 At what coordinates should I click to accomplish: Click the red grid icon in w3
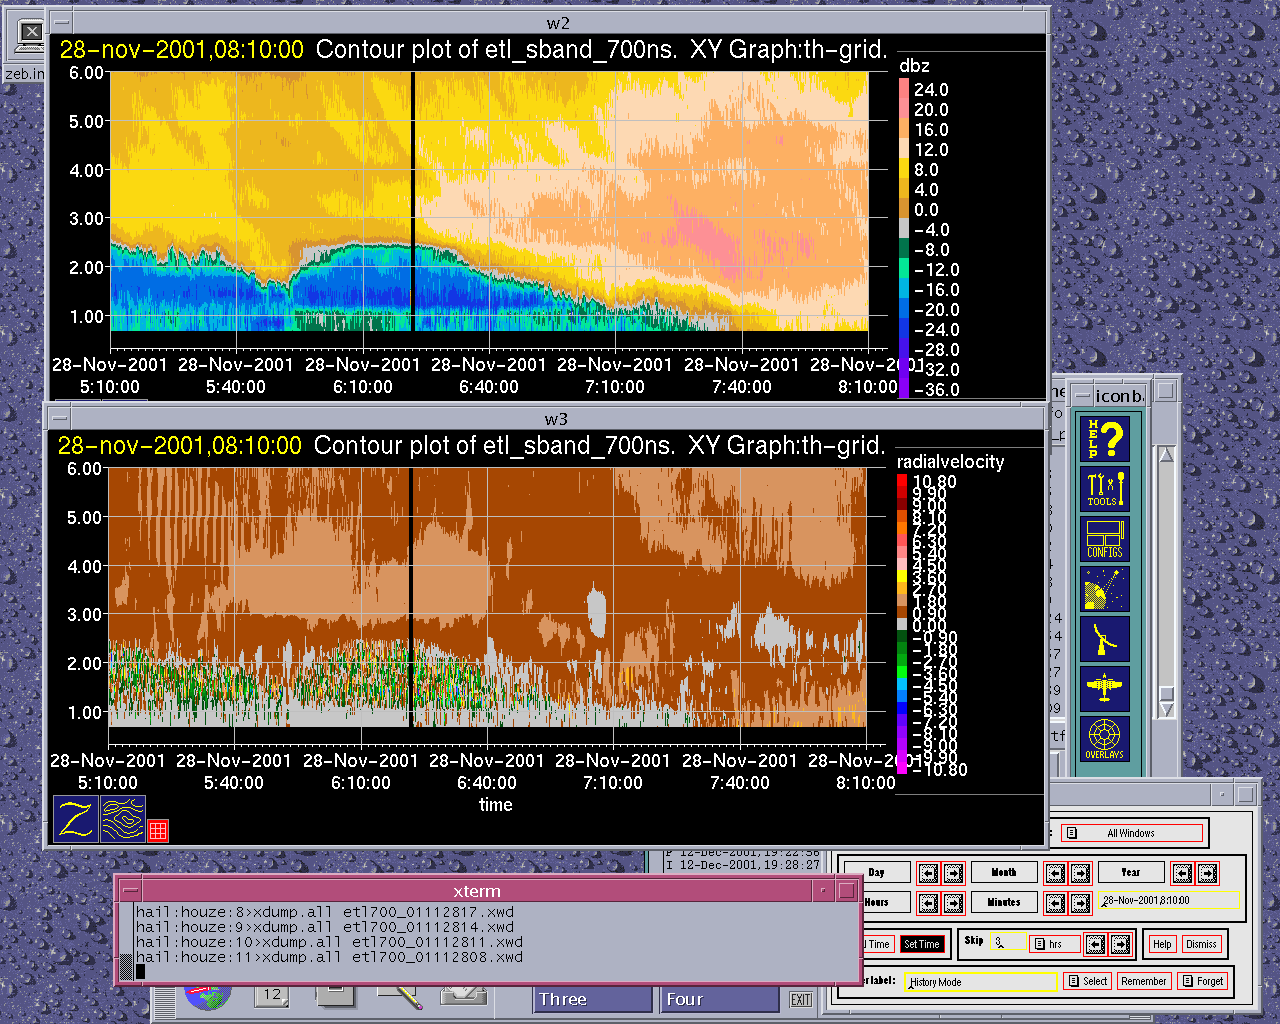click(158, 830)
